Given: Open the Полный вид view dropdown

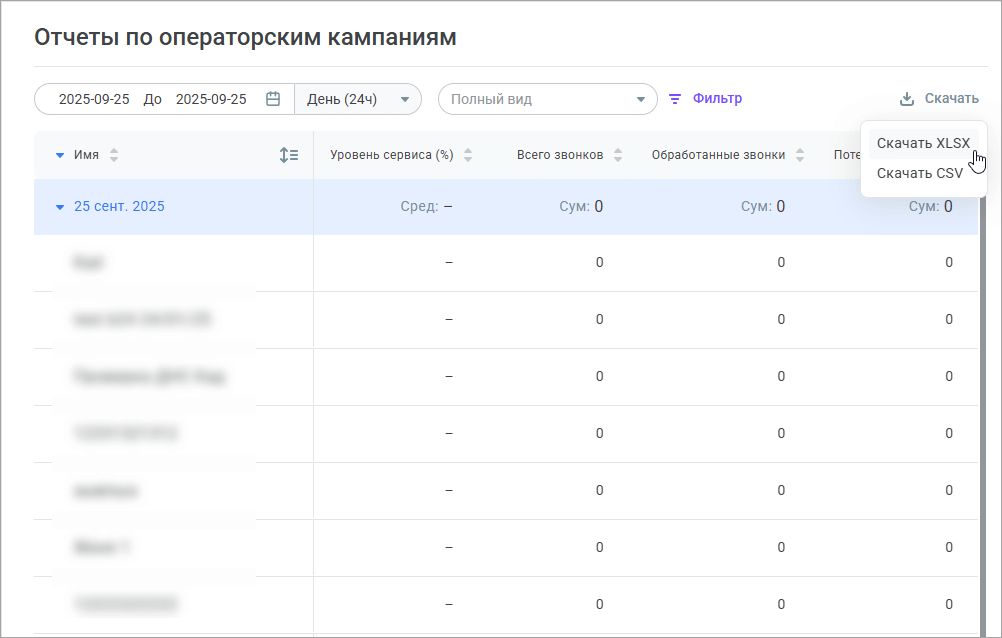Looking at the screenshot, I should point(547,99).
